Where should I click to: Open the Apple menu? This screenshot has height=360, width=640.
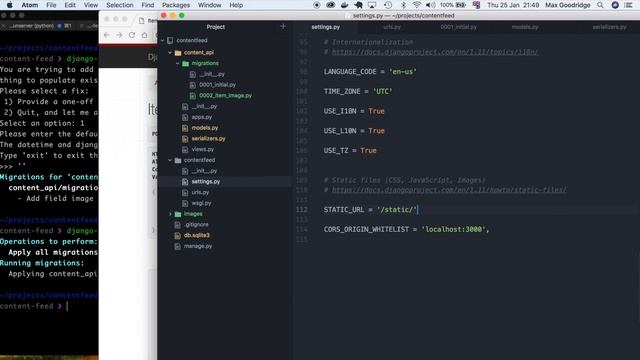(x=10, y=5)
